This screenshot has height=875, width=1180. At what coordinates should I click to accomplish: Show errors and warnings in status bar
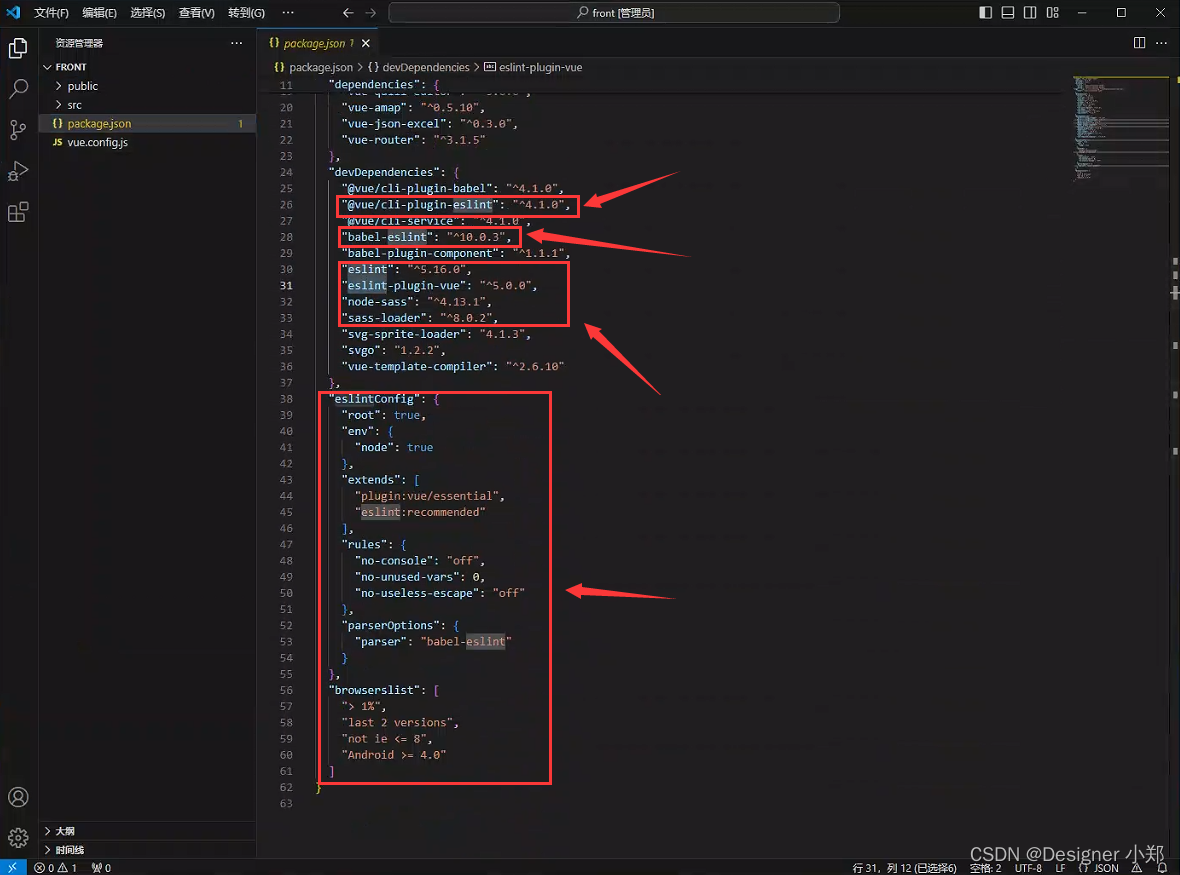(x=56, y=867)
